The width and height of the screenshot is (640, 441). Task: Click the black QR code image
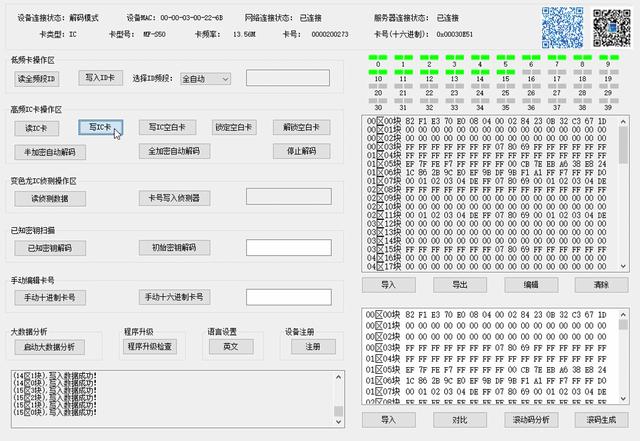(x=612, y=28)
